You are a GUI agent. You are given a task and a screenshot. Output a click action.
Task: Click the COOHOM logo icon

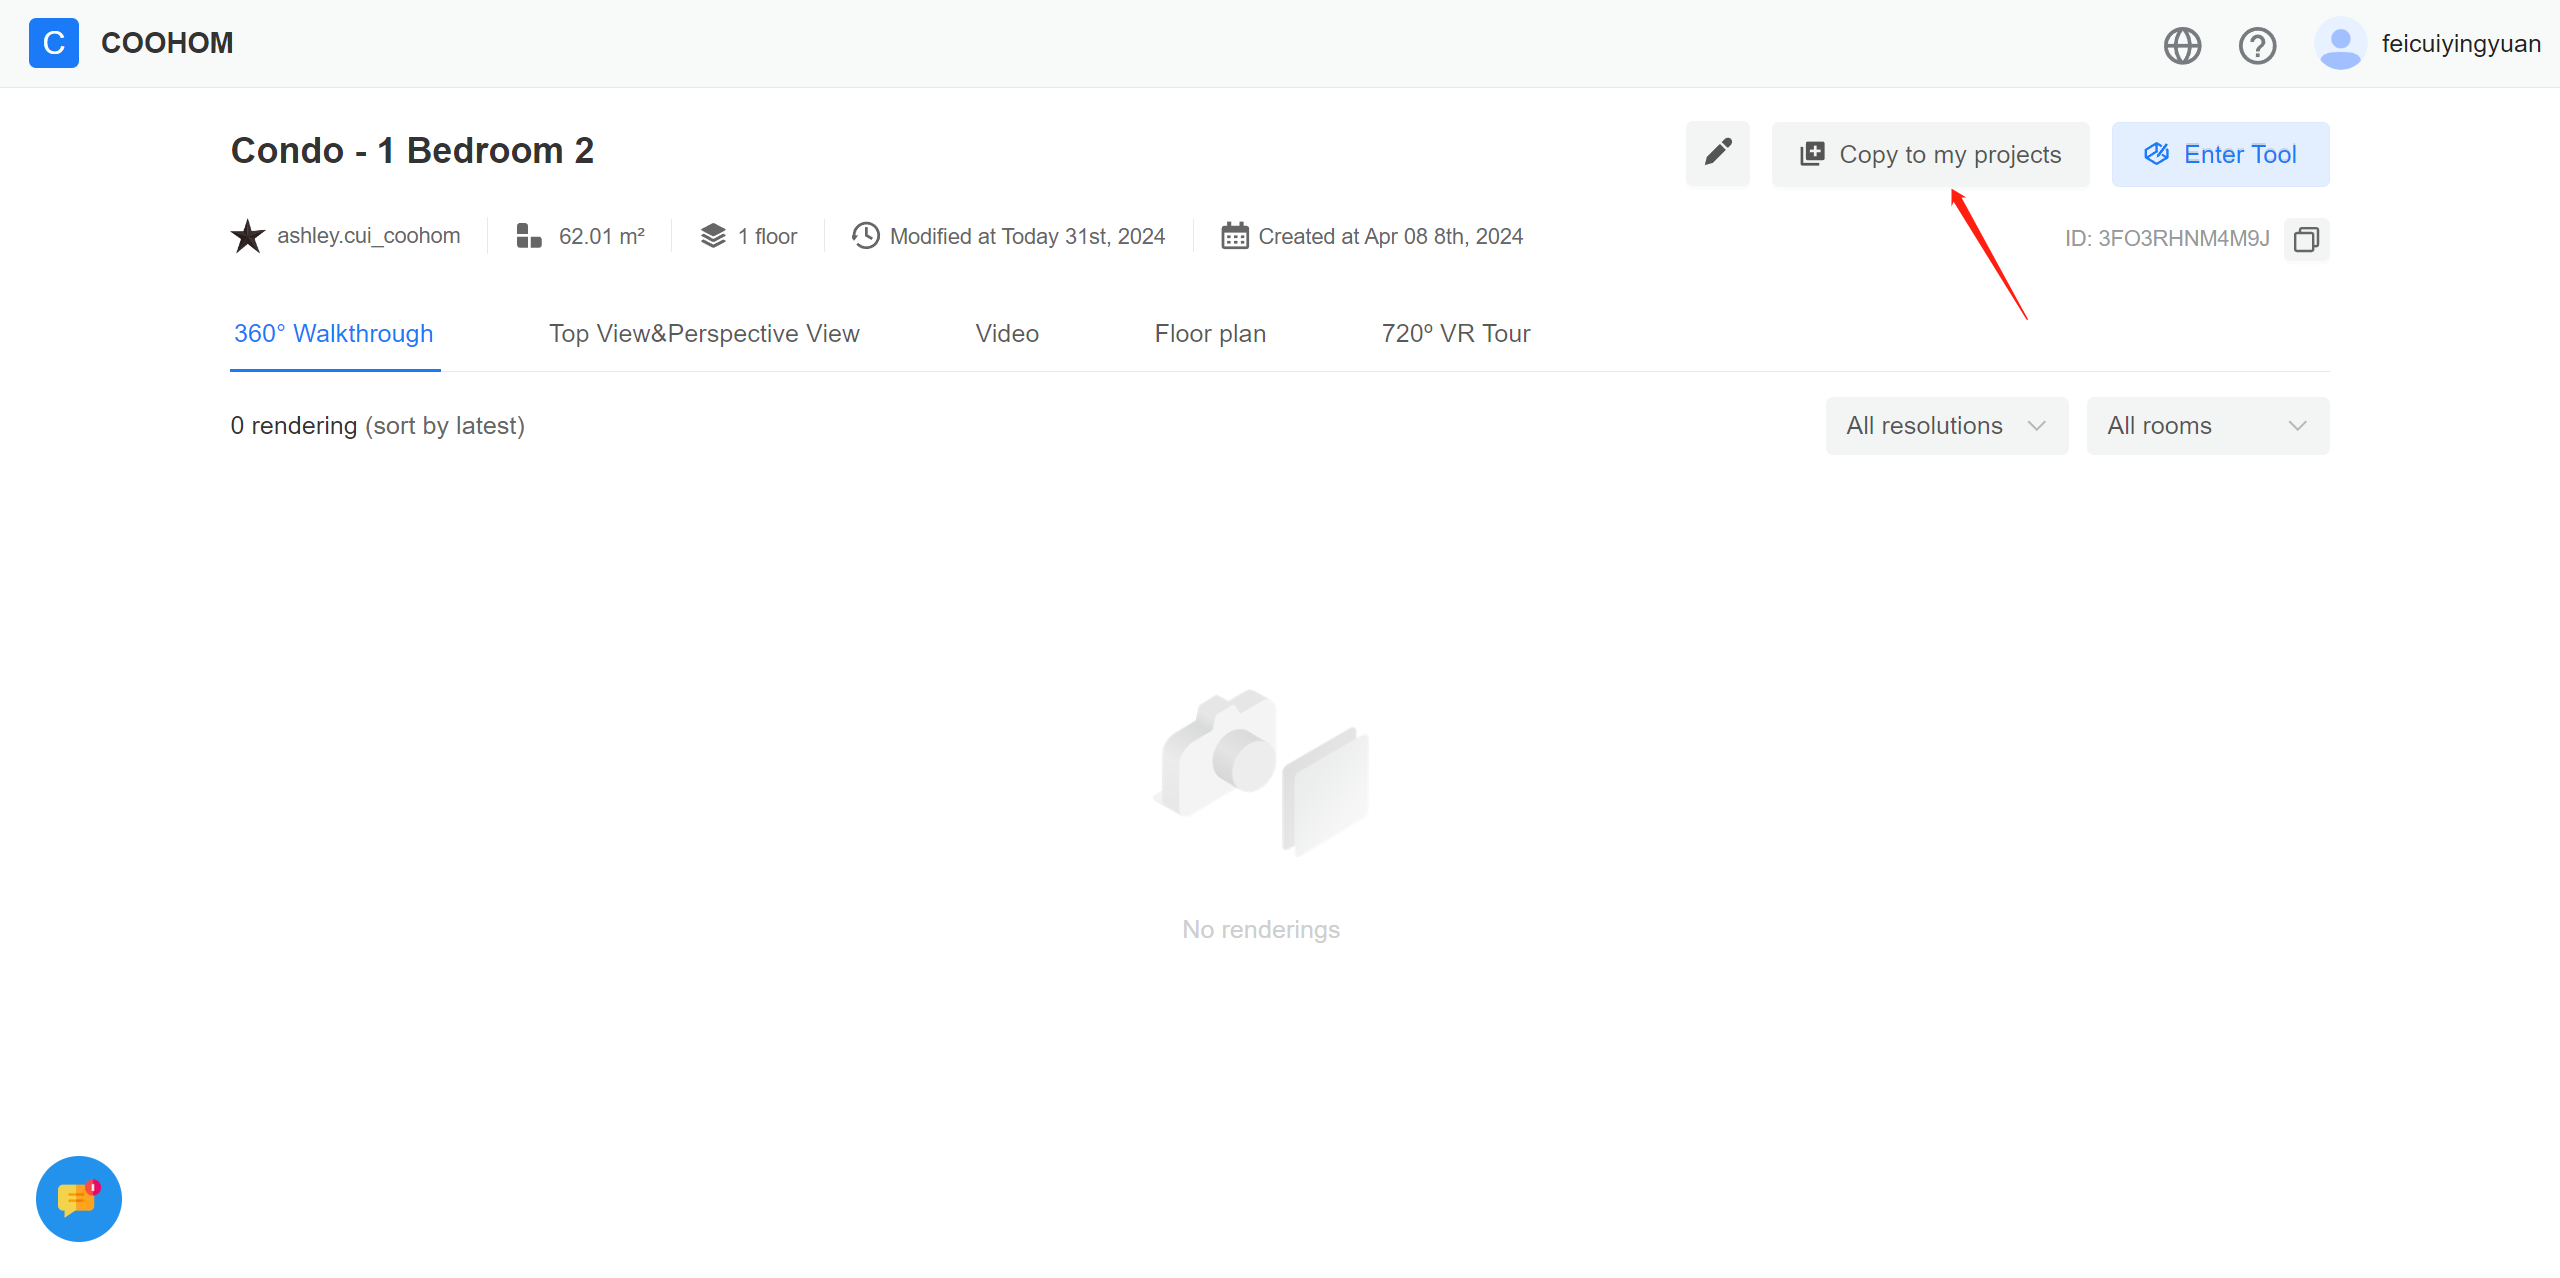click(x=54, y=43)
